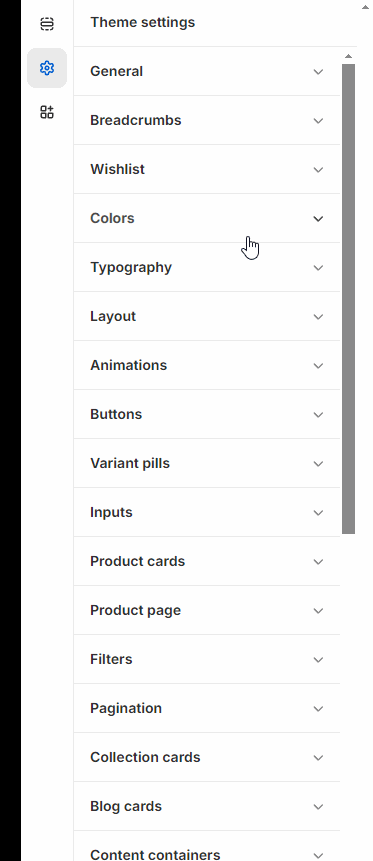The height and width of the screenshot is (861, 373).
Task: Open the Sections icon in sidebar
Action: point(47,24)
